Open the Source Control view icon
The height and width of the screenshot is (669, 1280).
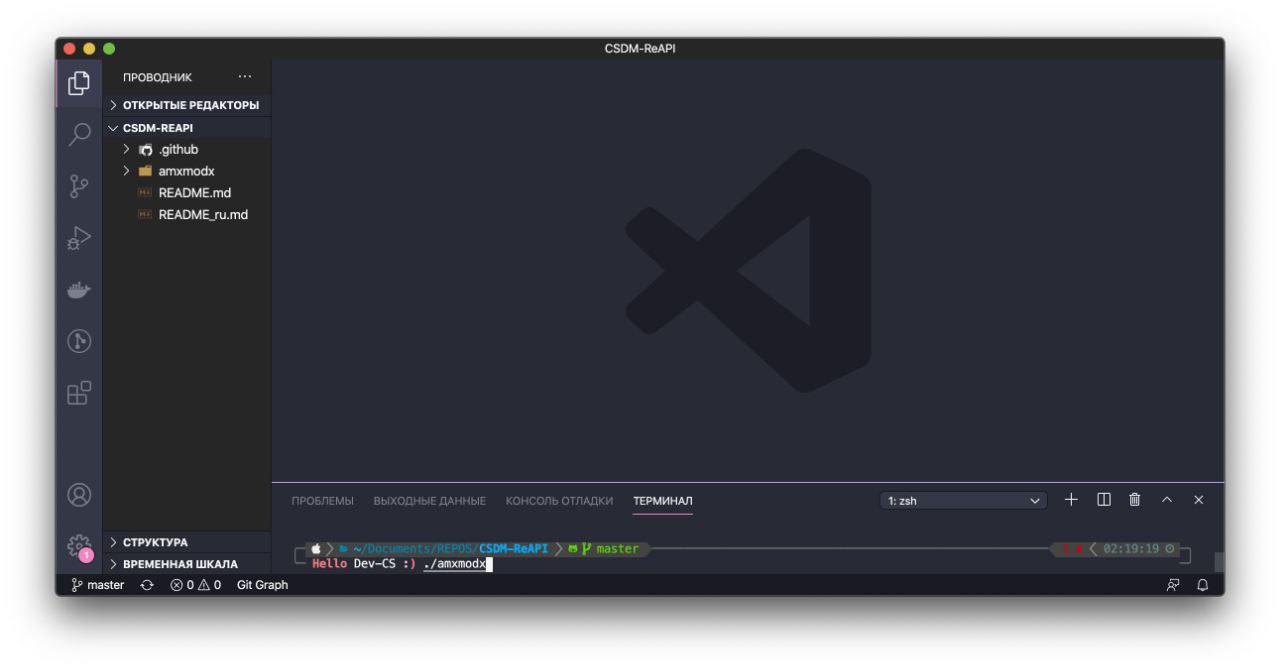79,187
